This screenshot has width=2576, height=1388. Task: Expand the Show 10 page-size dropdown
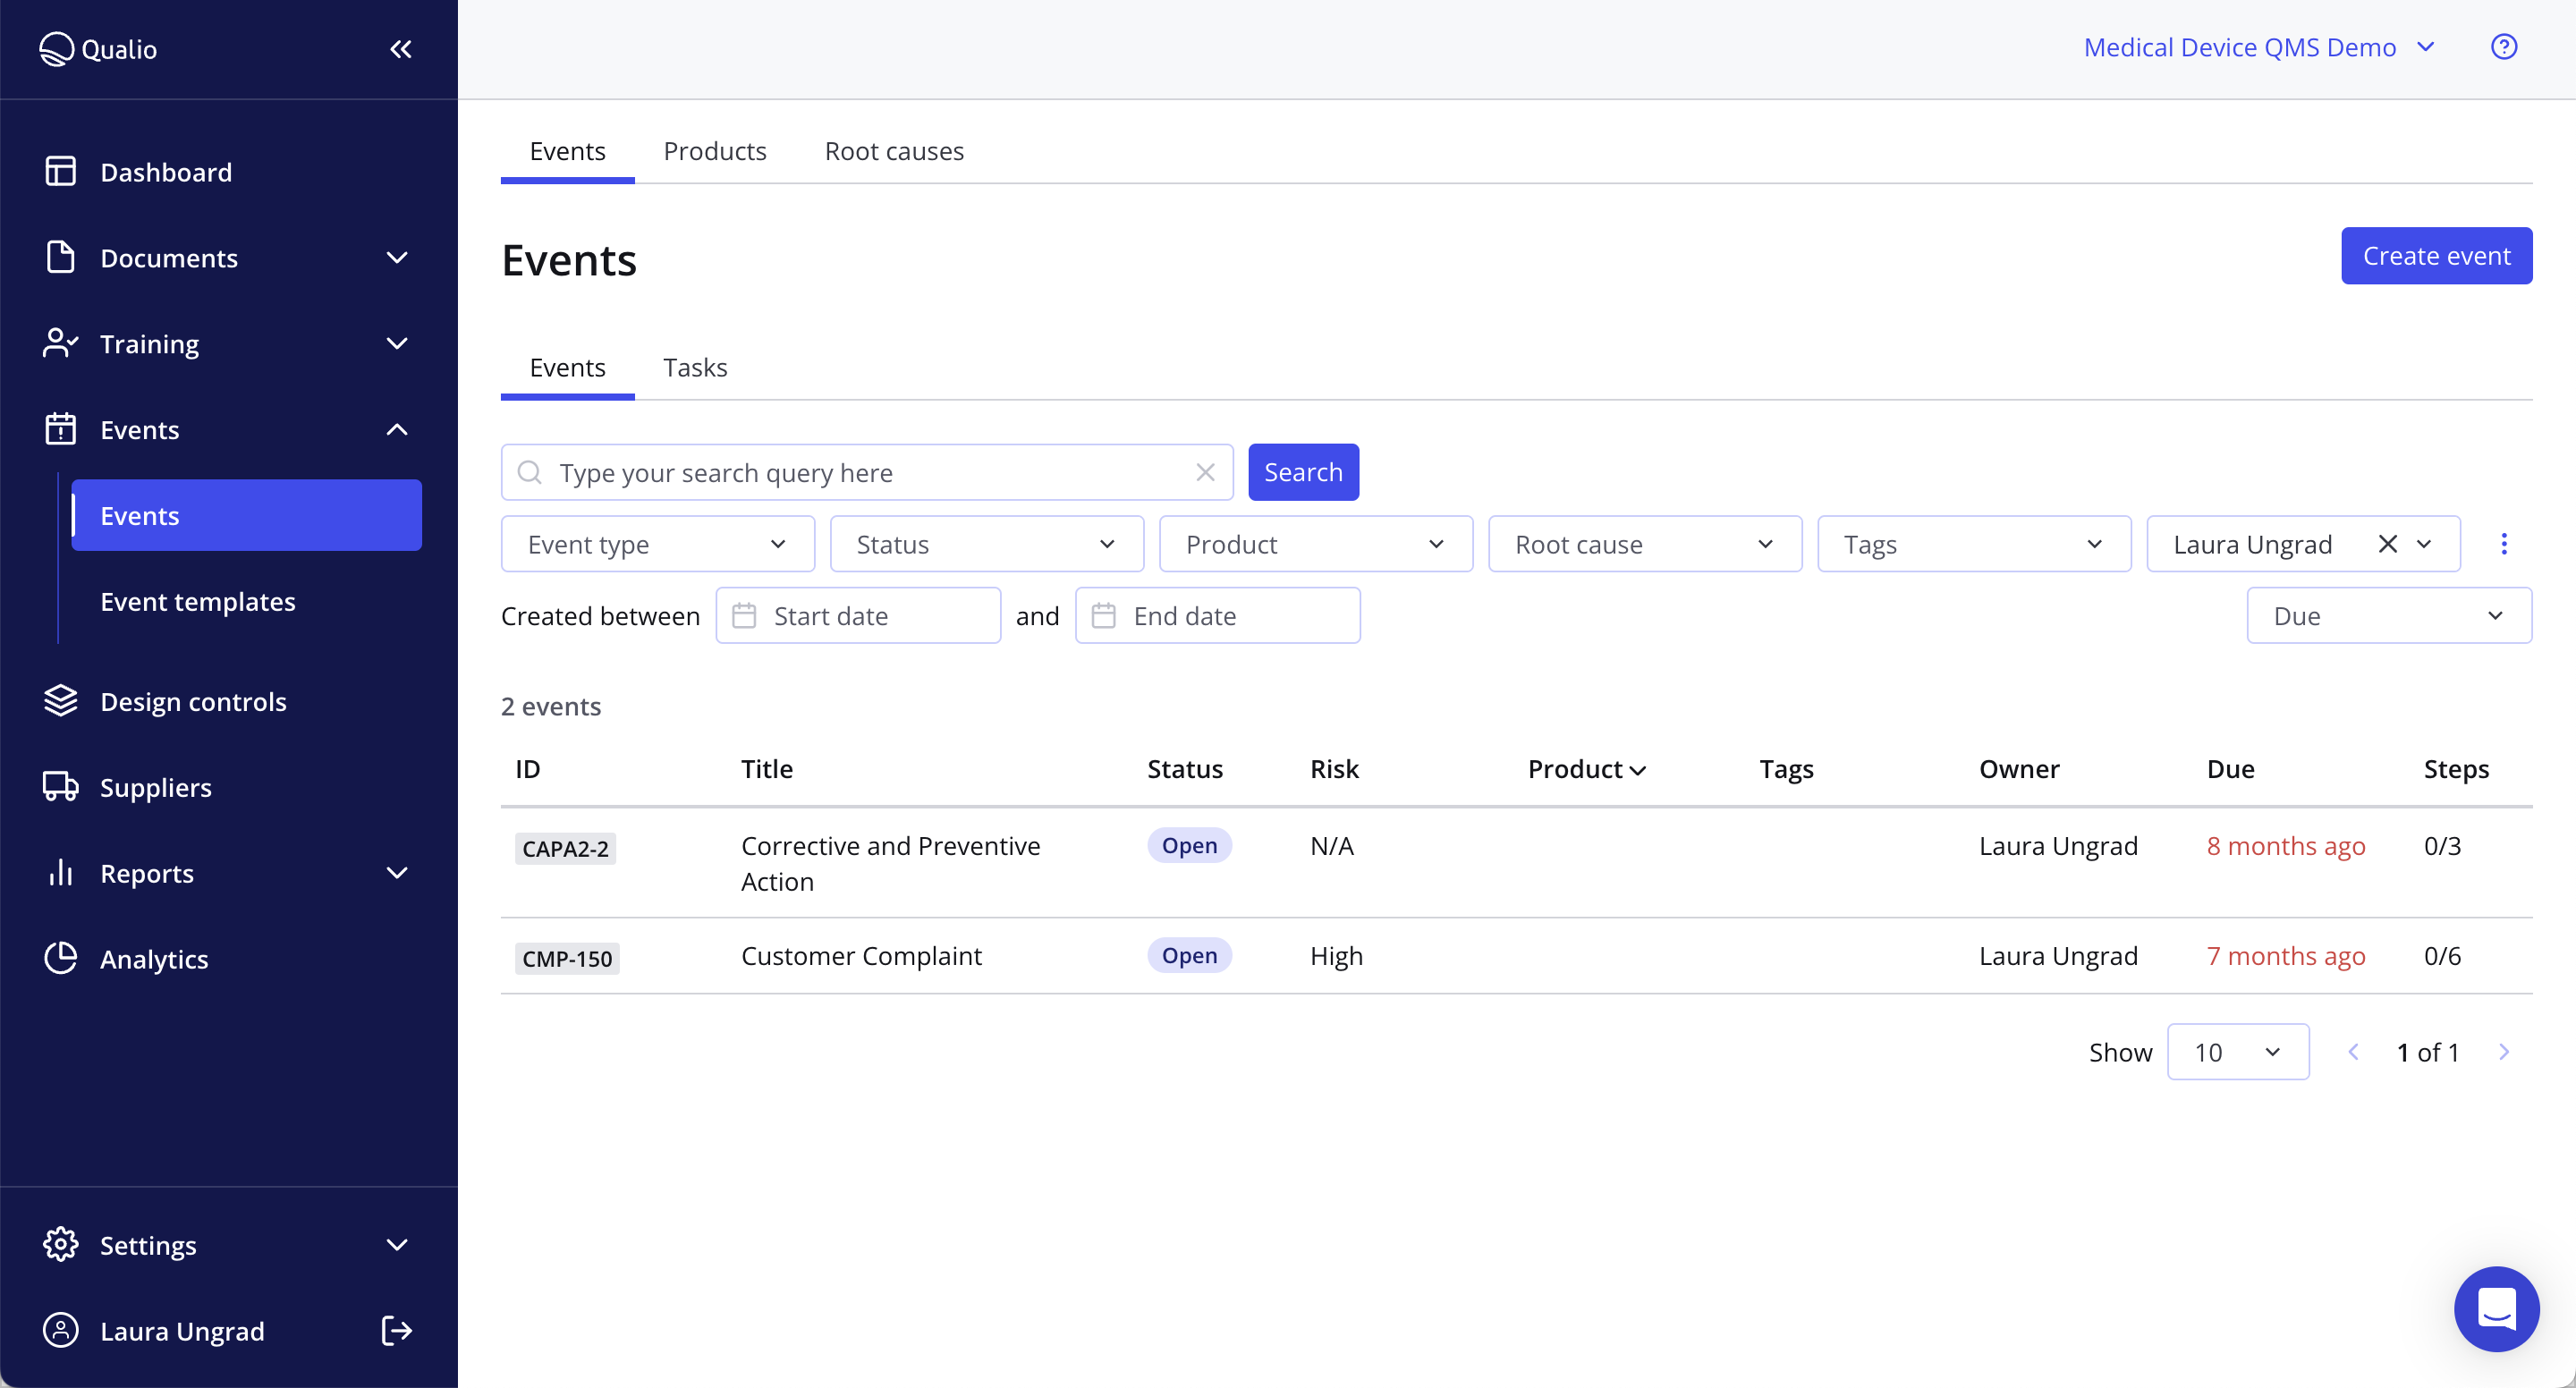[x=2237, y=1051]
